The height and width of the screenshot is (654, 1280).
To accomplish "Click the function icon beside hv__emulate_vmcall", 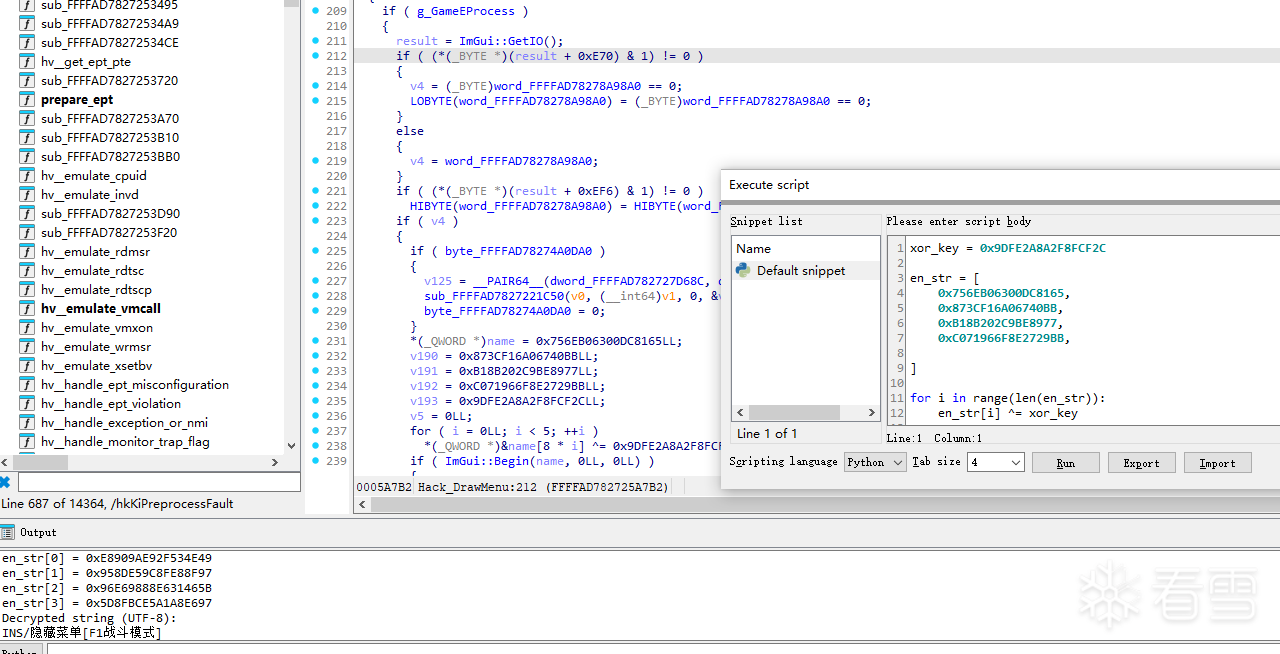I will 26,309.
